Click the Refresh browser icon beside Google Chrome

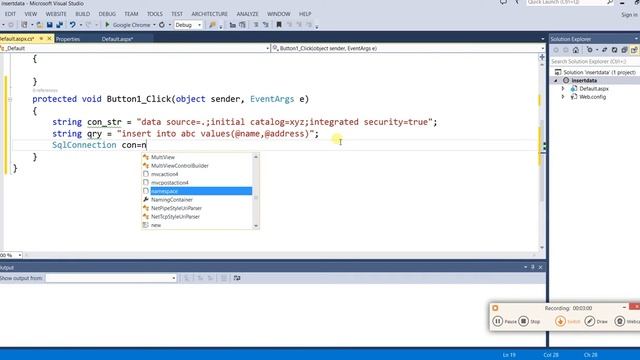coord(162,25)
